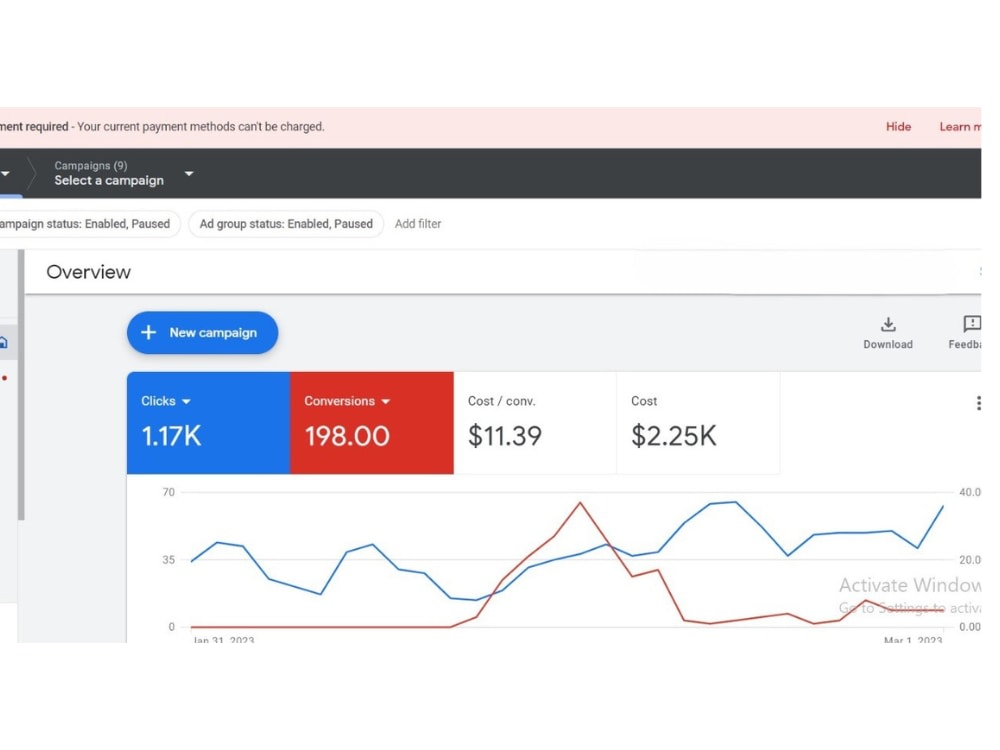
Task: Click the 198.00 conversions value
Action: tap(347, 436)
